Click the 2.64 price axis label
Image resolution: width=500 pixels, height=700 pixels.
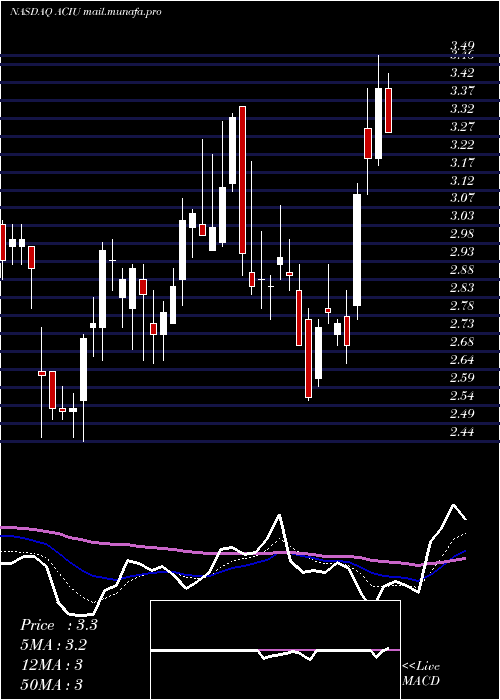tap(462, 360)
